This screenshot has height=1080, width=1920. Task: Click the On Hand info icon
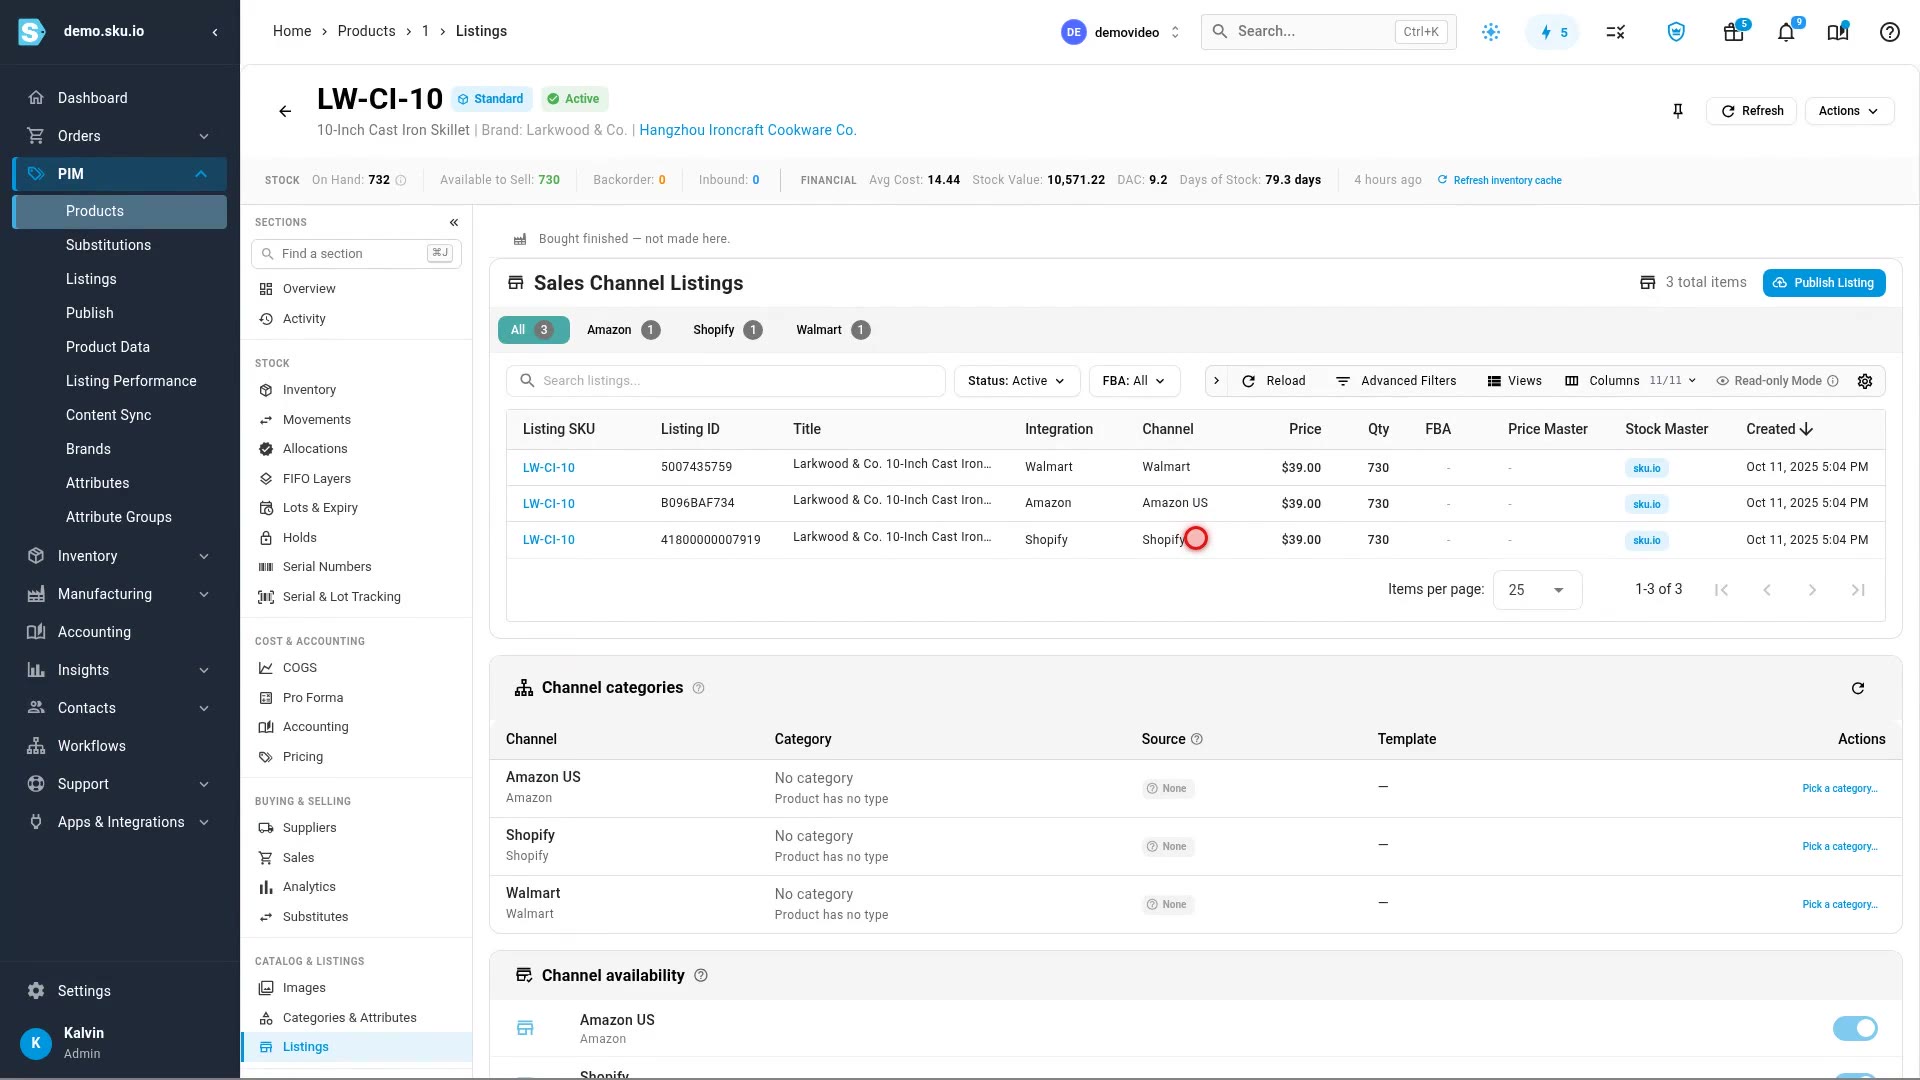(x=401, y=180)
